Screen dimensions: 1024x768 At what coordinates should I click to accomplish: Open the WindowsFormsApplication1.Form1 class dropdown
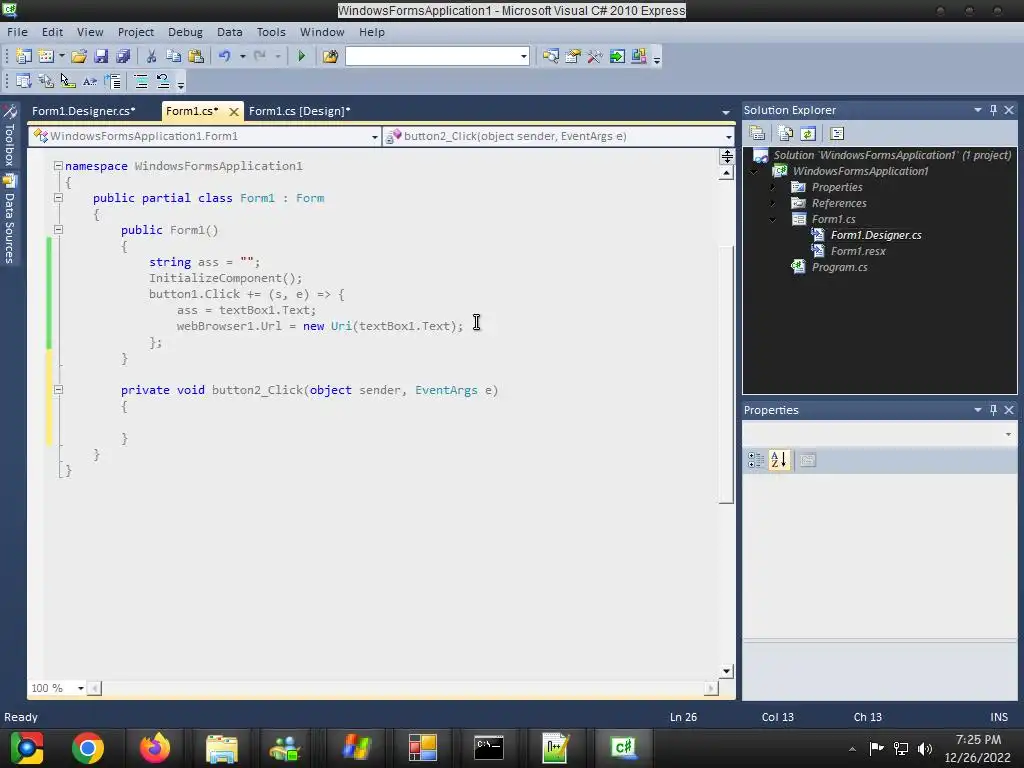(375, 136)
